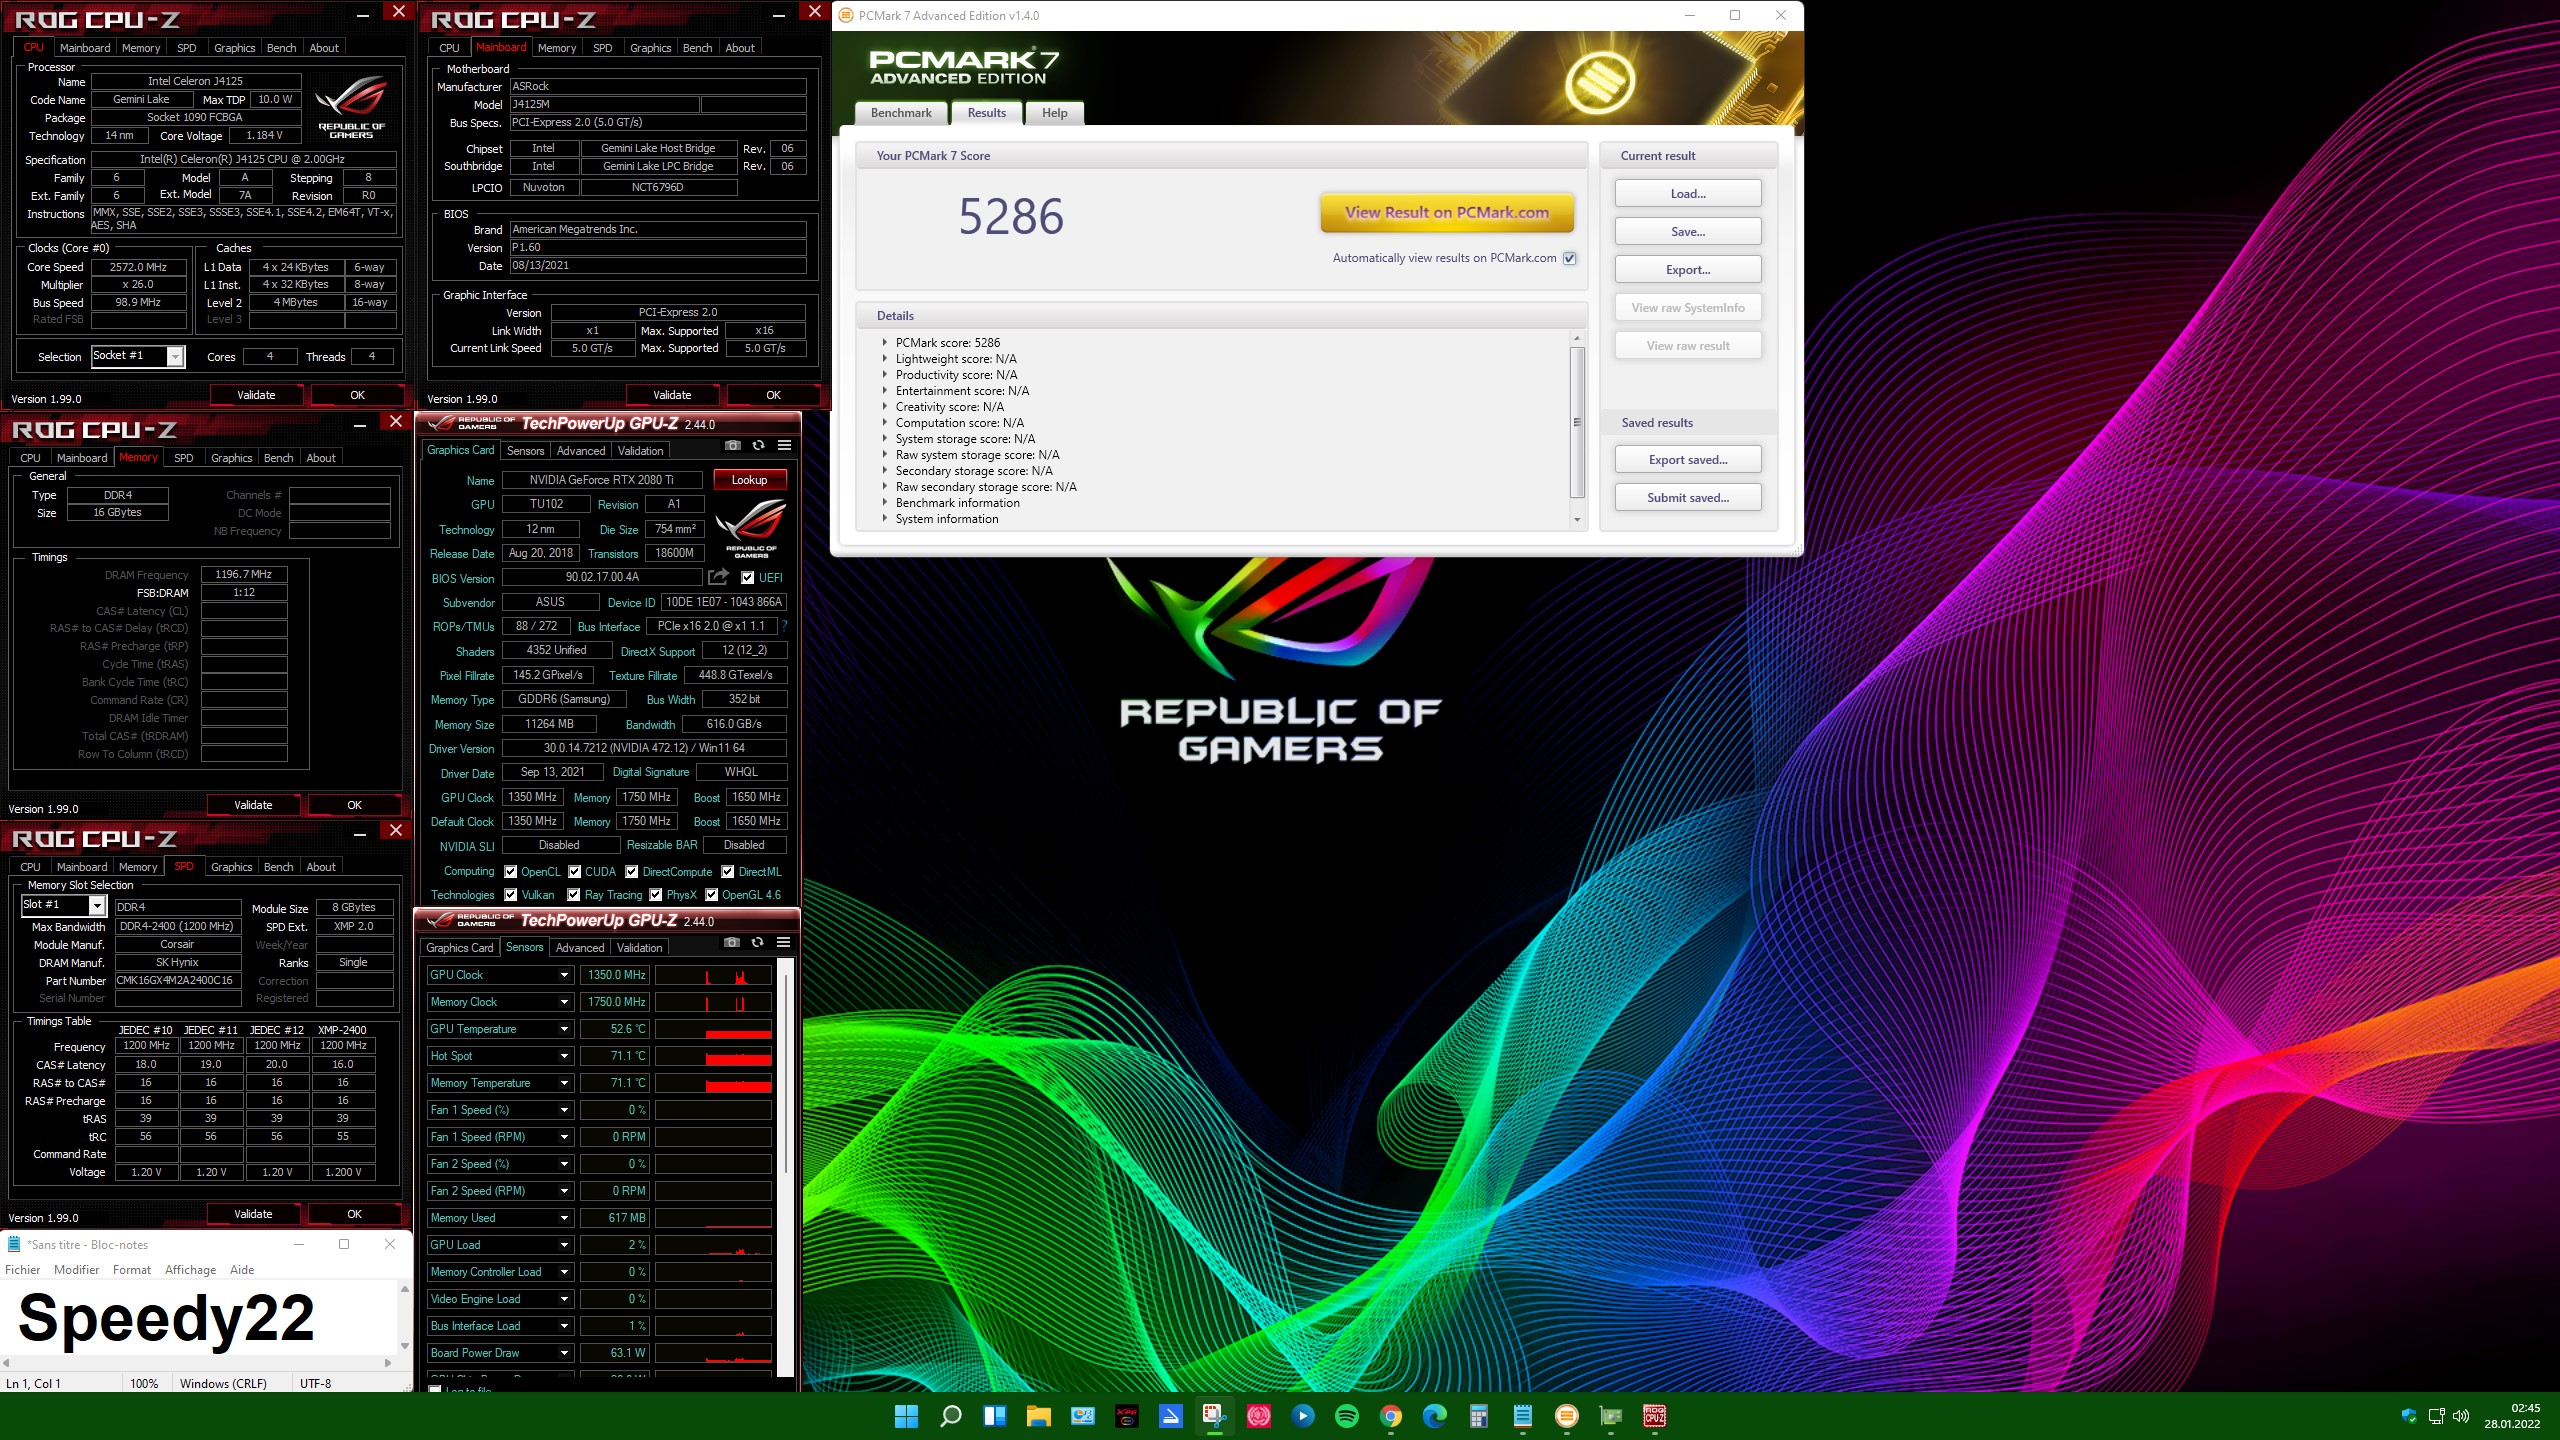Toggle the DirectML checkbox

pos(727,872)
